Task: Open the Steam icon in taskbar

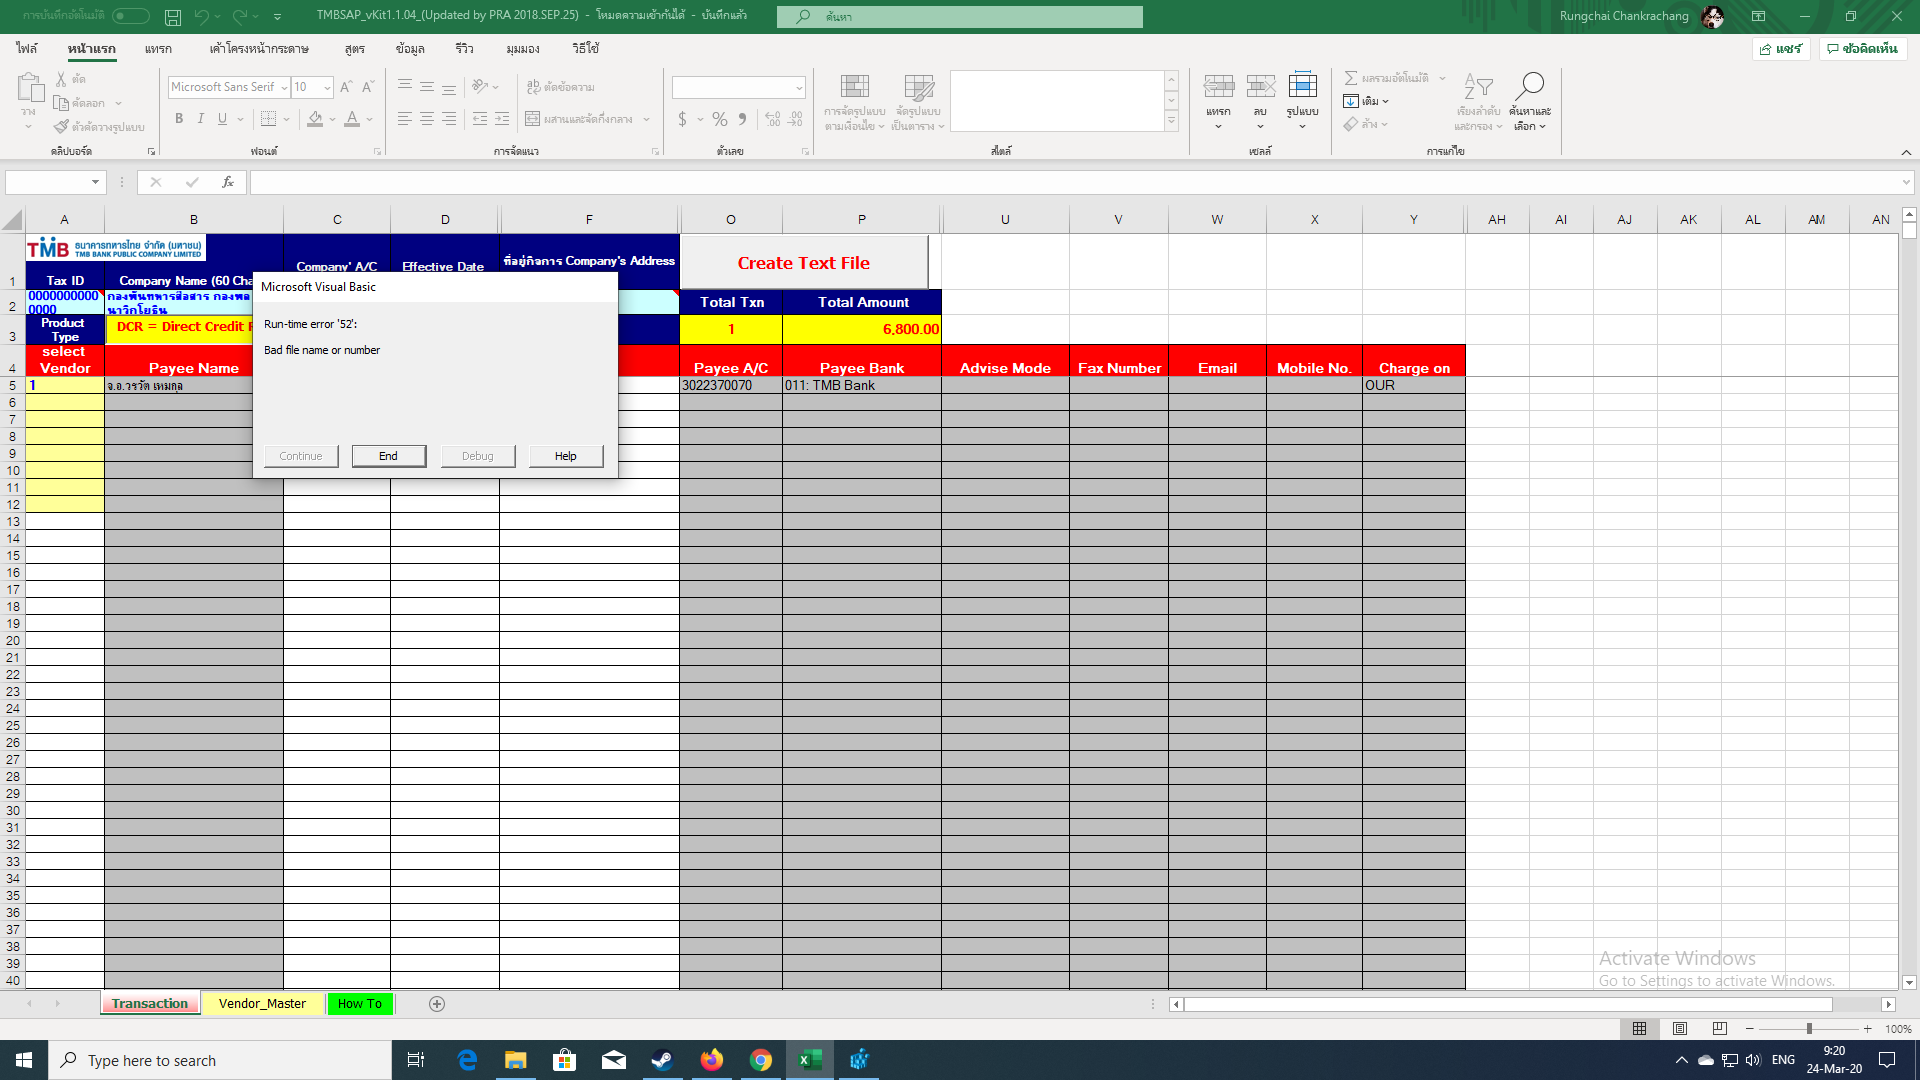Action: pos(662,1060)
